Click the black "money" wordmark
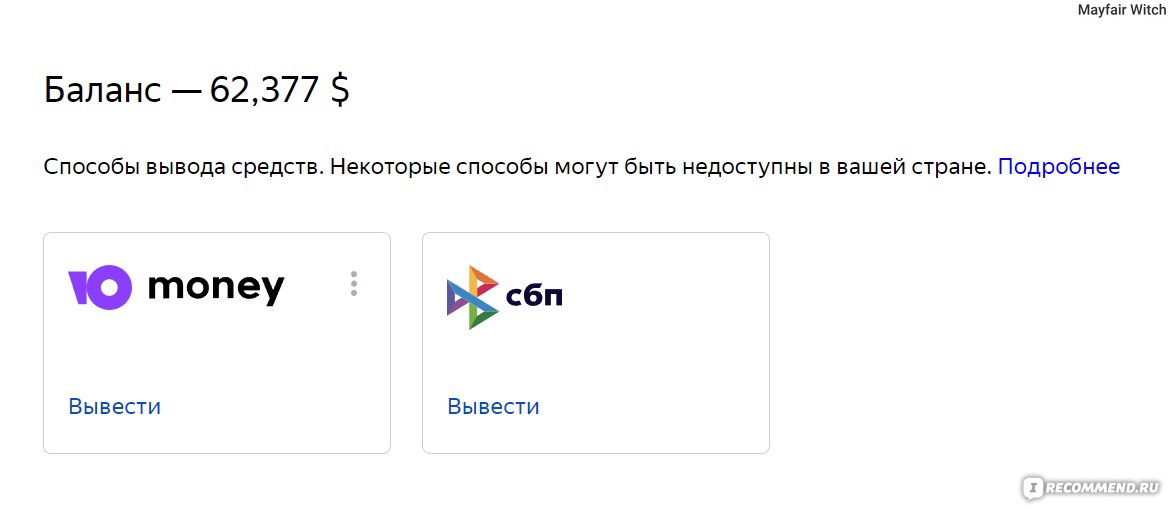1170x509 pixels. [x=216, y=288]
